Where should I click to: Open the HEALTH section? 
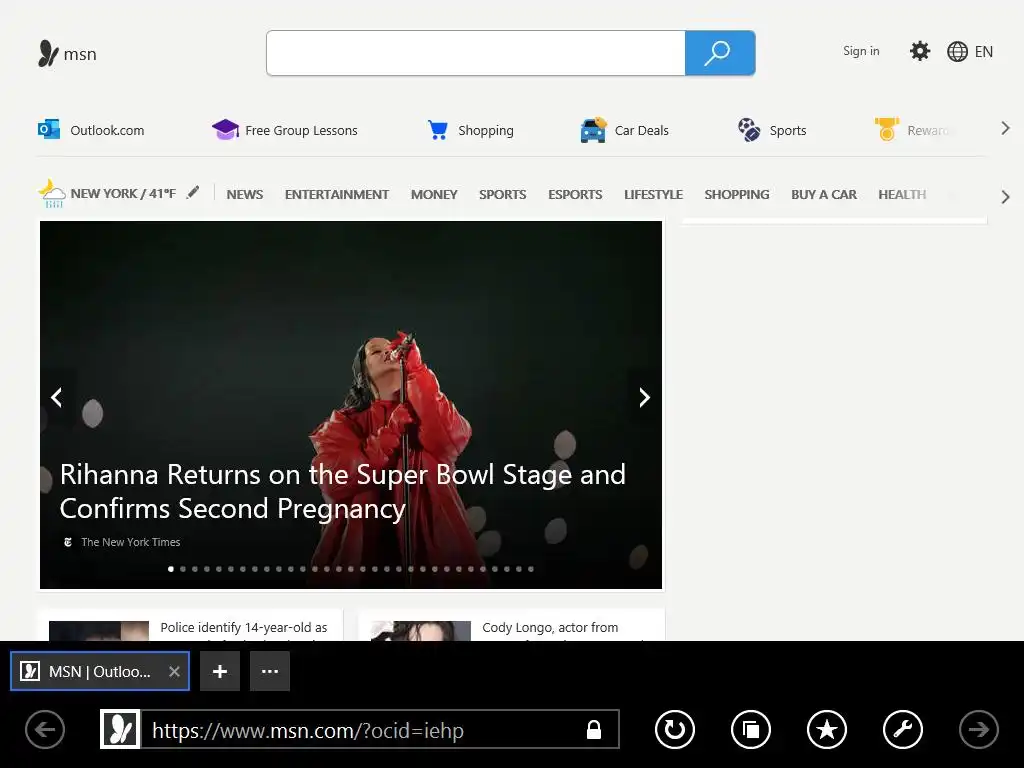coord(902,195)
